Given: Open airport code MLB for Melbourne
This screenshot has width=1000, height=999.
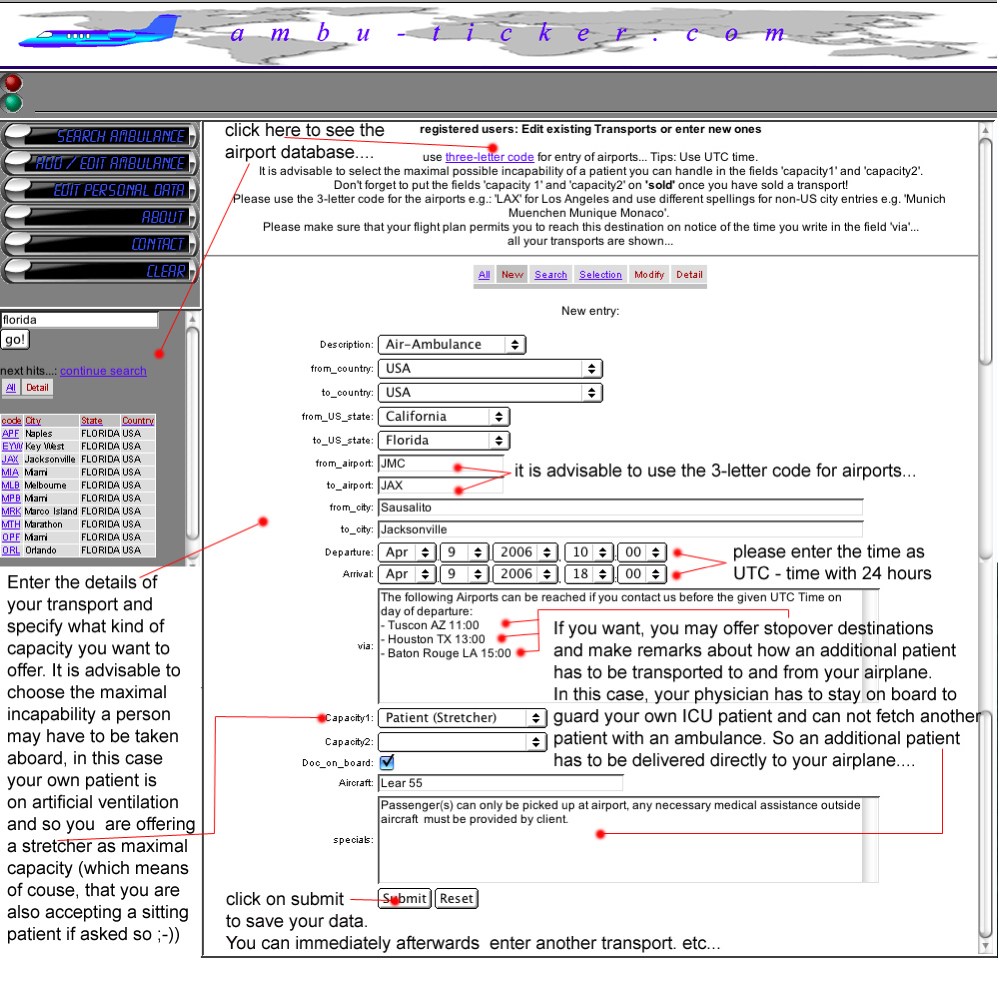Looking at the screenshot, I should coord(11,485).
